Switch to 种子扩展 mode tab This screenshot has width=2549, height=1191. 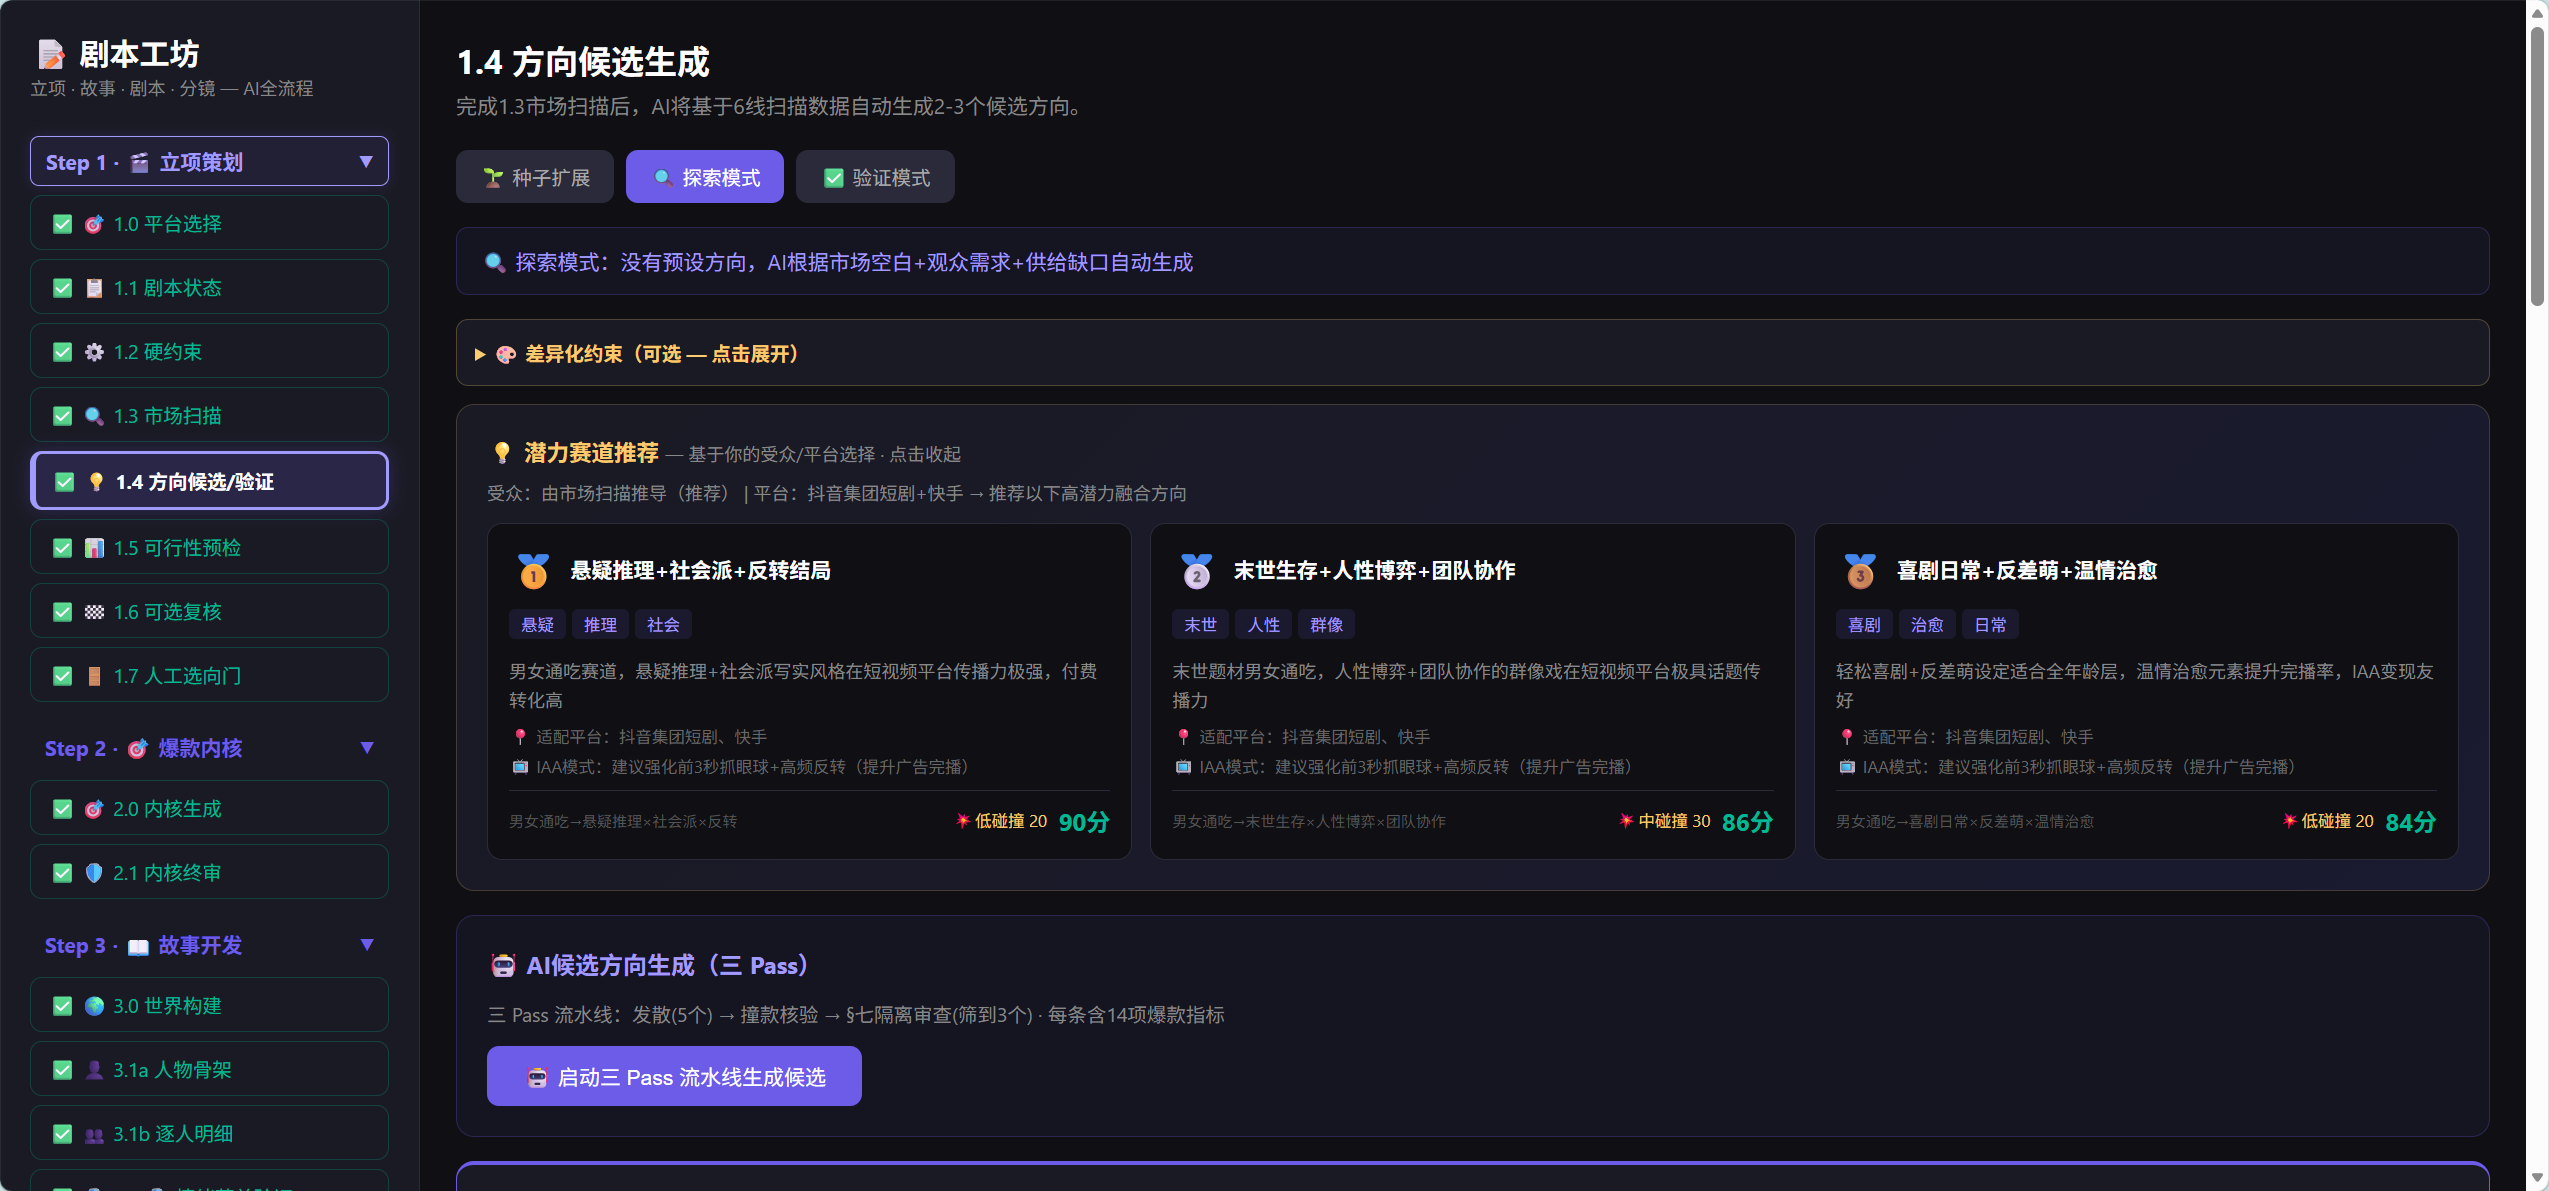pyautogui.click(x=535, y=178)
